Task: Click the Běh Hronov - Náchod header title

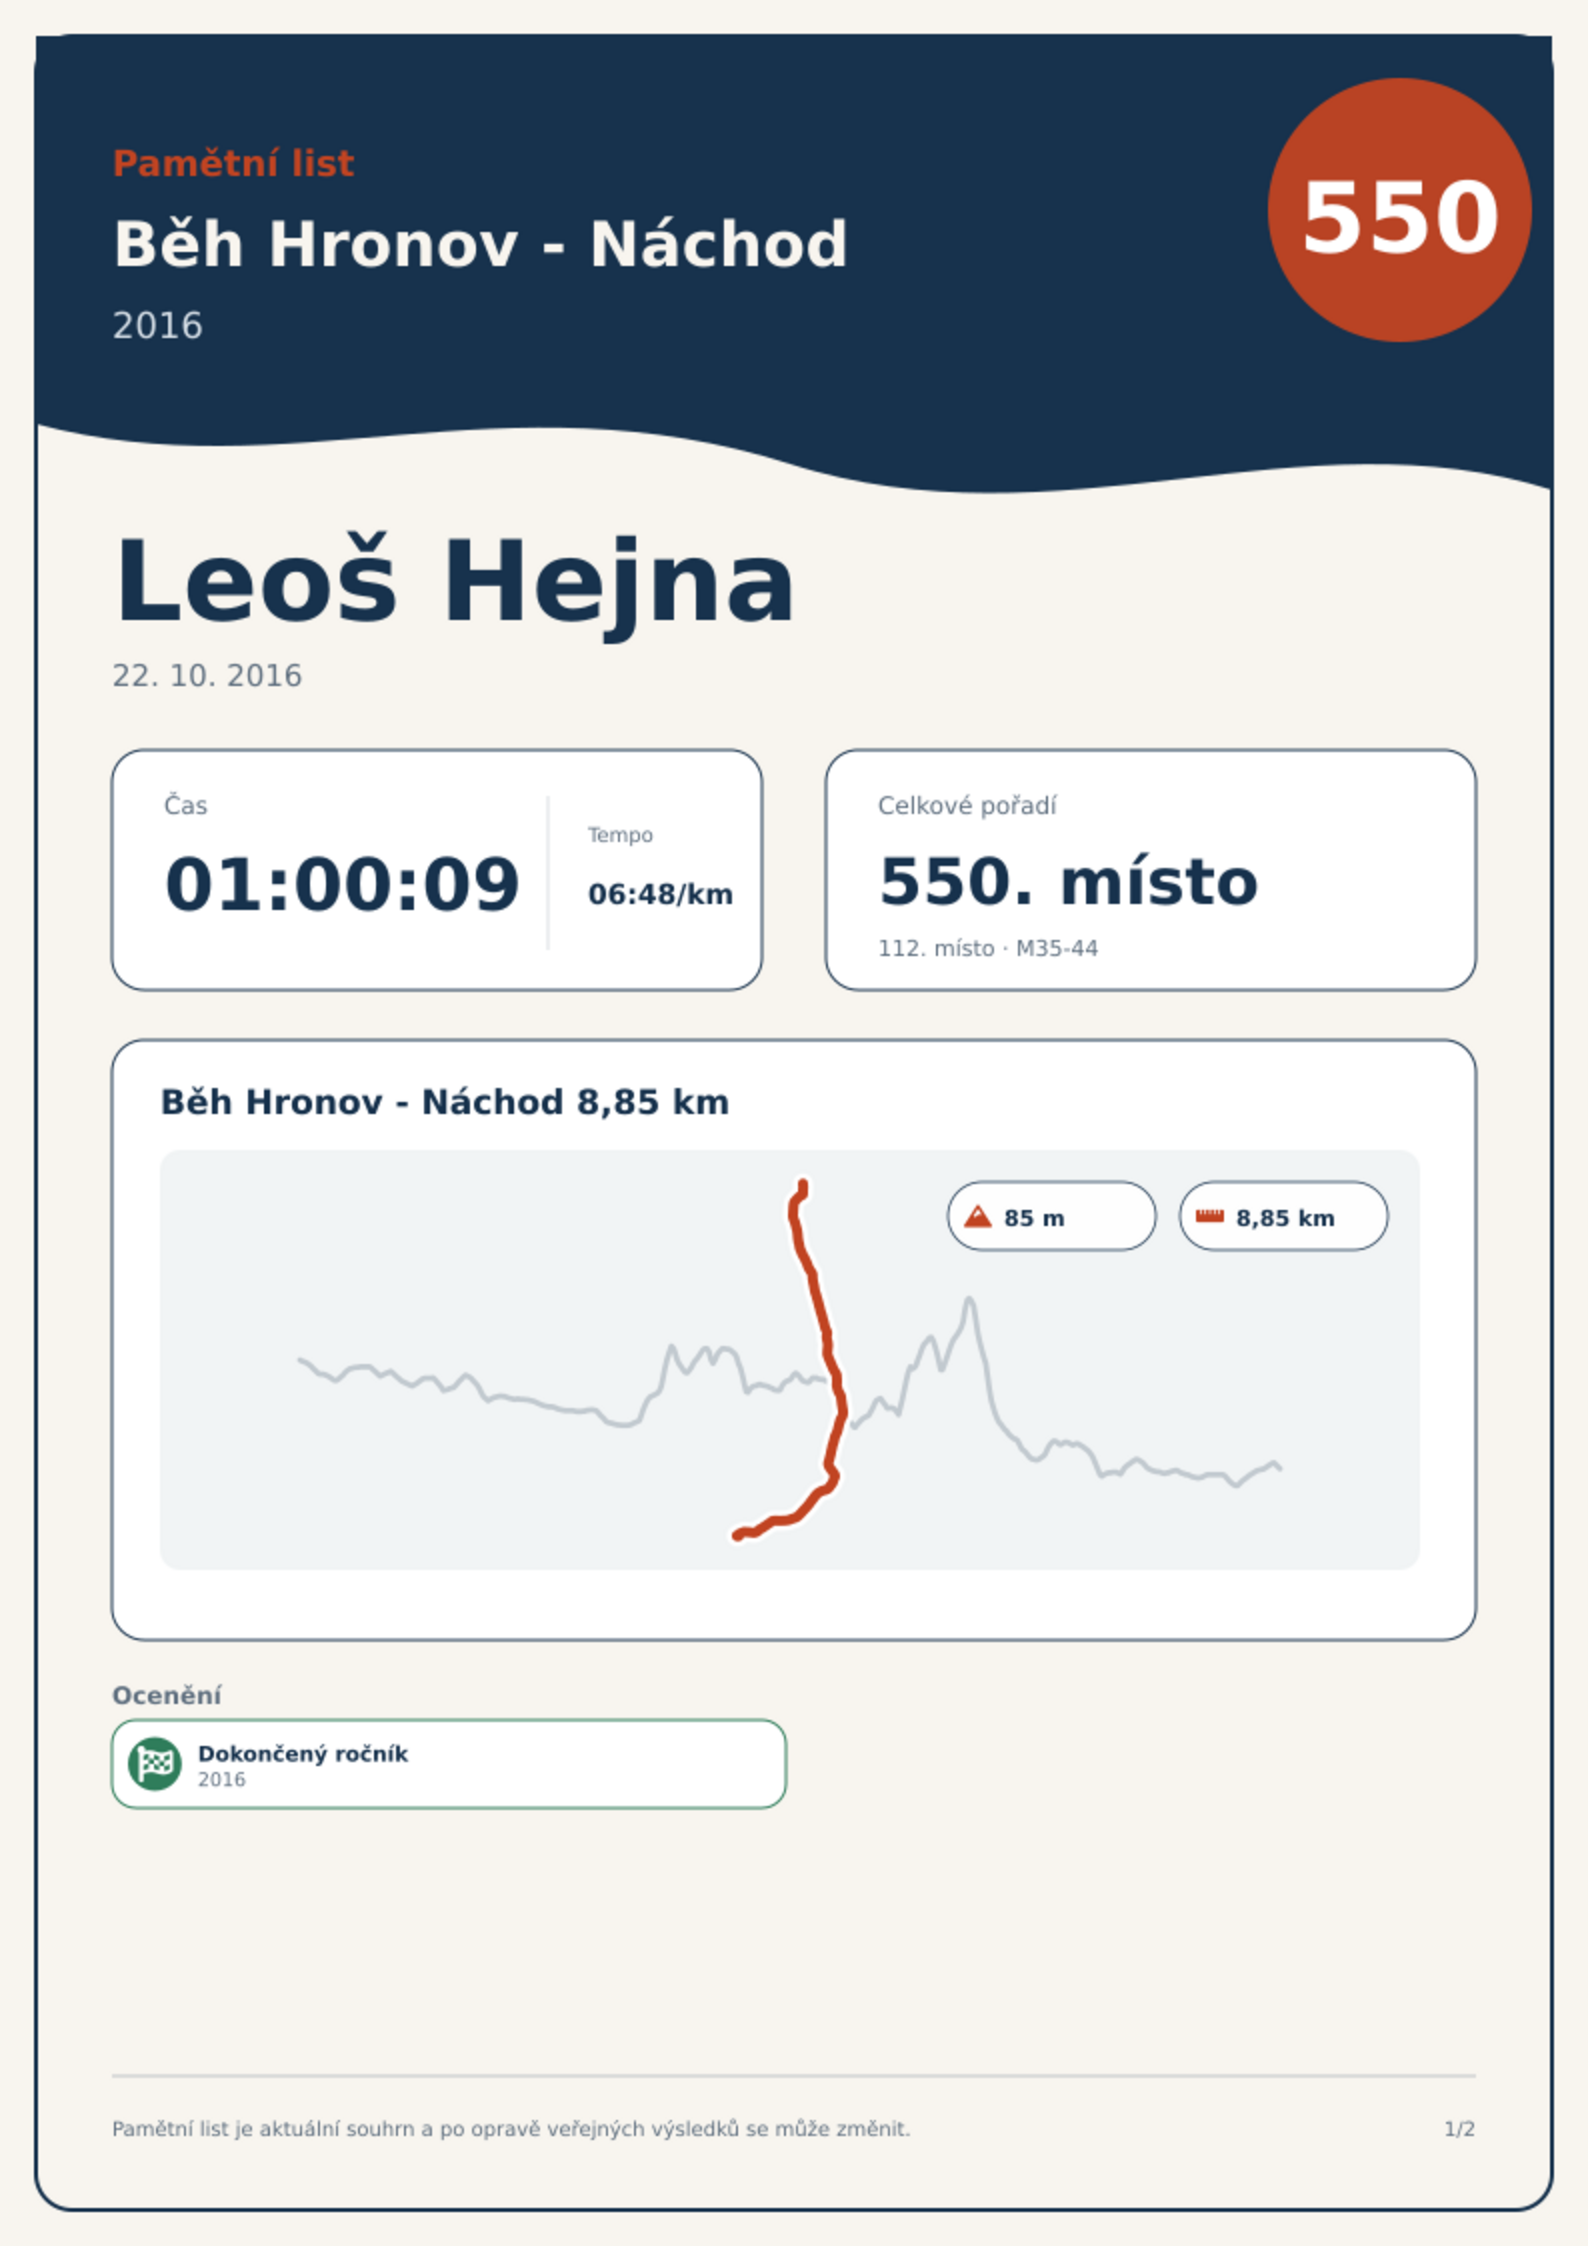Action: coord(480,244)
